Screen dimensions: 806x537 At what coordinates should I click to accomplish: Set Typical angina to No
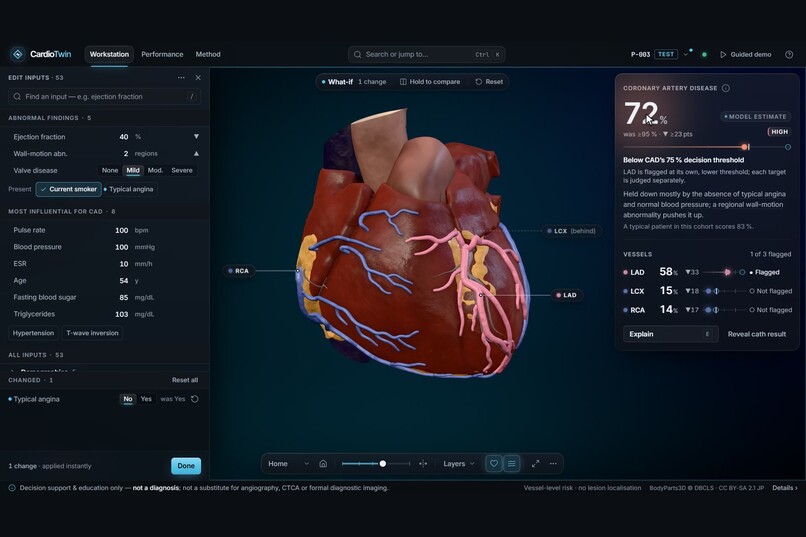click(x=127, y=399)
